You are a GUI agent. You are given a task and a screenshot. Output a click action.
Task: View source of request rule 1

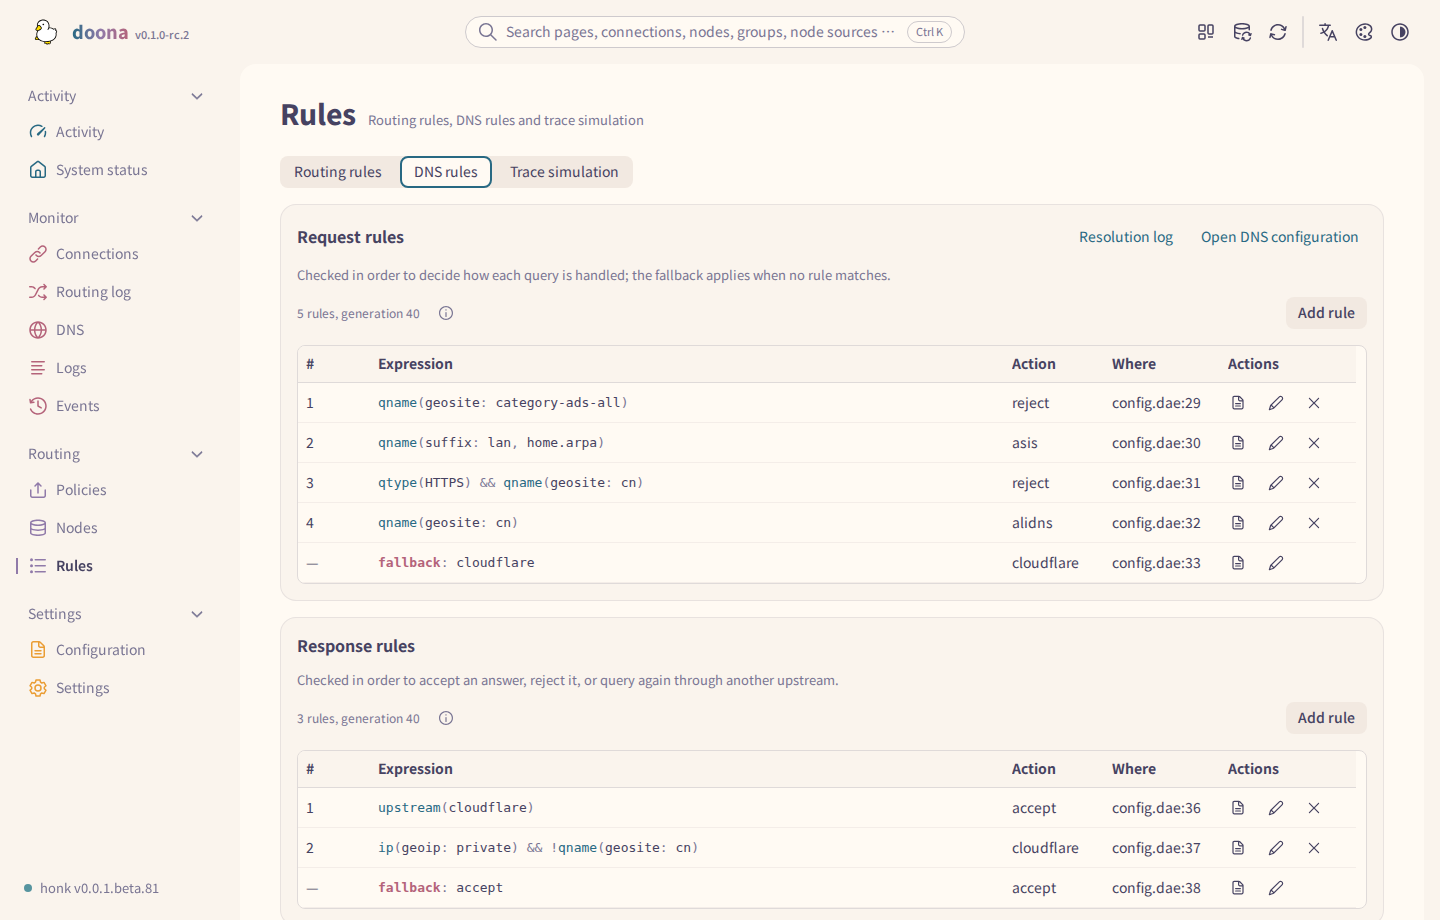pos(1238,403)
